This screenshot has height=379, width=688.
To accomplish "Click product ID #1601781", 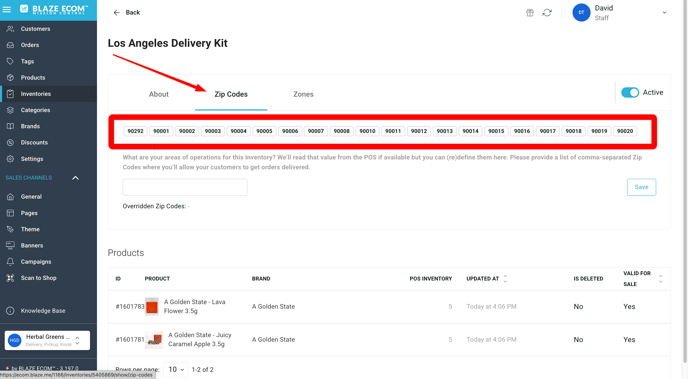I will [x=130, y=340].
